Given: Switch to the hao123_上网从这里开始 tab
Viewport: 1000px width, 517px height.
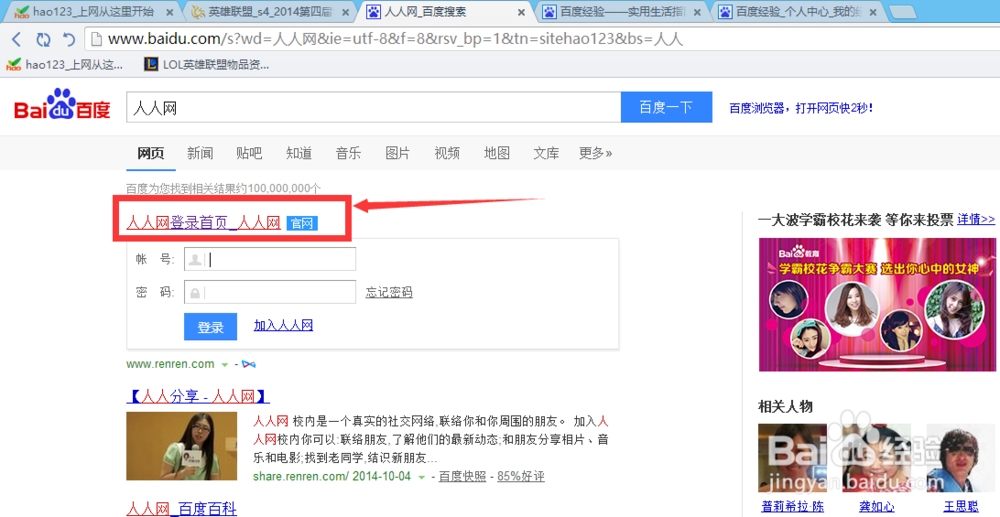Looking at the screenshot, I should pyautogui.click(x=93, y=12).
